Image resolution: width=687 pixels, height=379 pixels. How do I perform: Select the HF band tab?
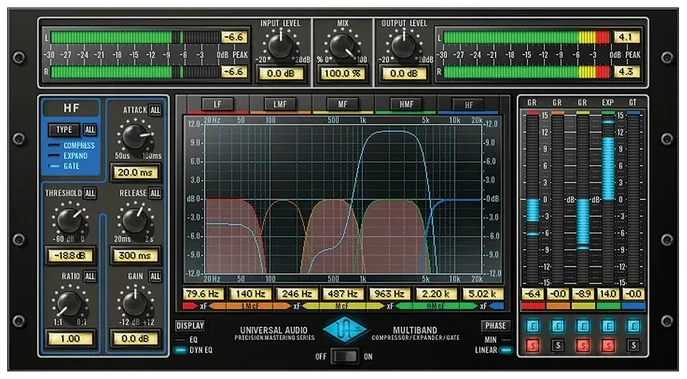click(468, 105)
